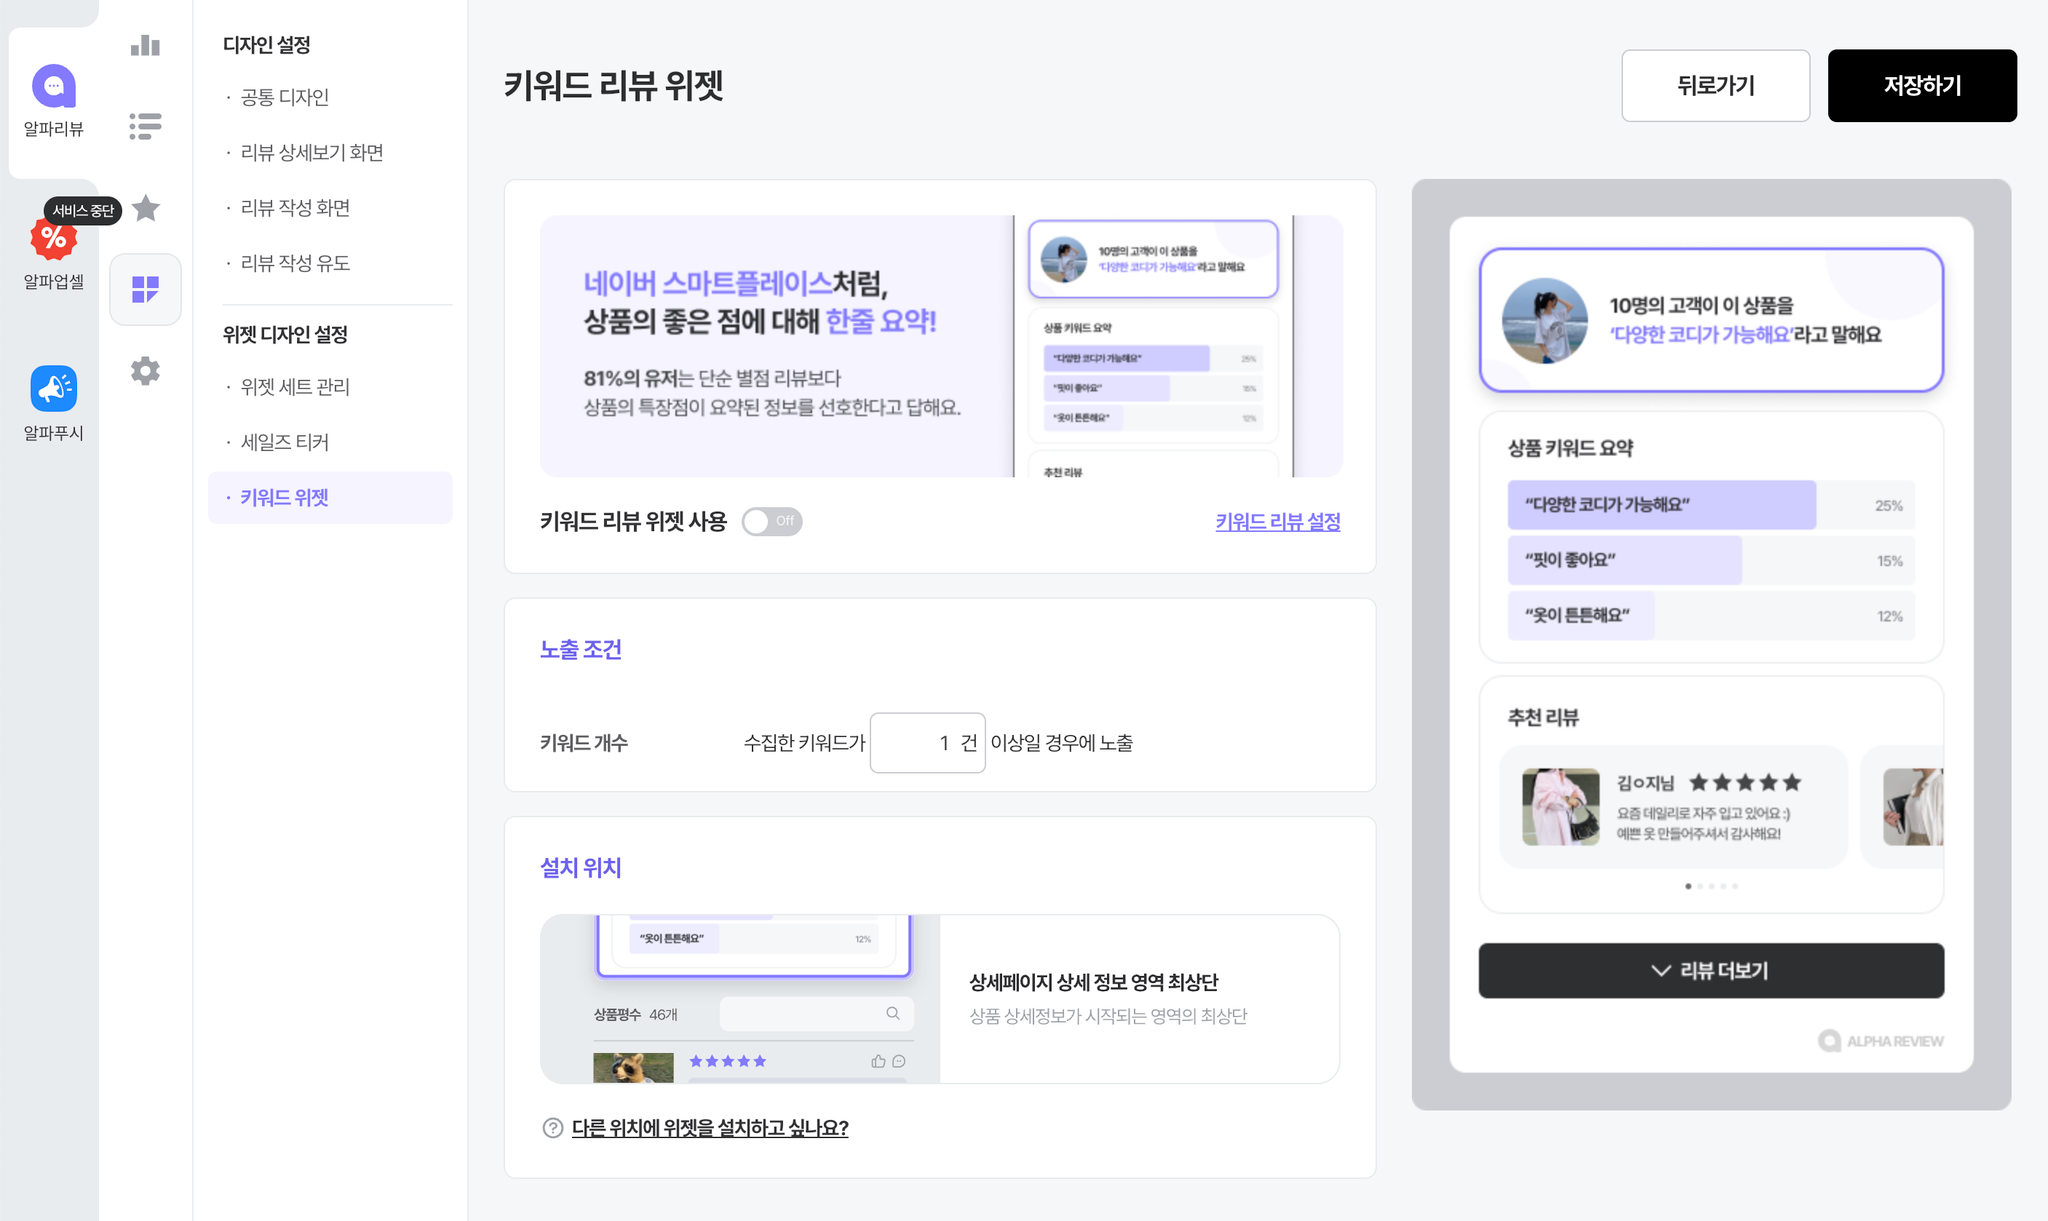Open the 키워드 리뷰 설정 link
The image size is (2048, 1221).
coord(1278,522)
